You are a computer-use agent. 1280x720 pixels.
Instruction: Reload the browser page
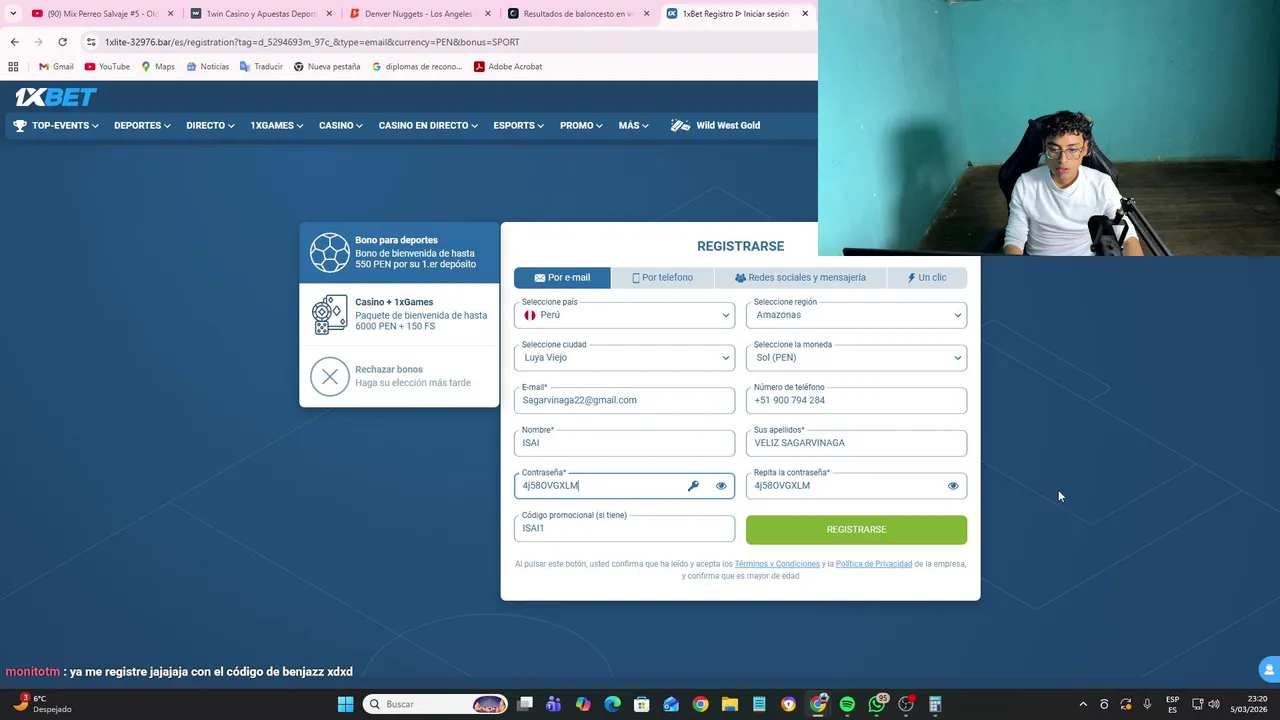click(x=62, y=42)
